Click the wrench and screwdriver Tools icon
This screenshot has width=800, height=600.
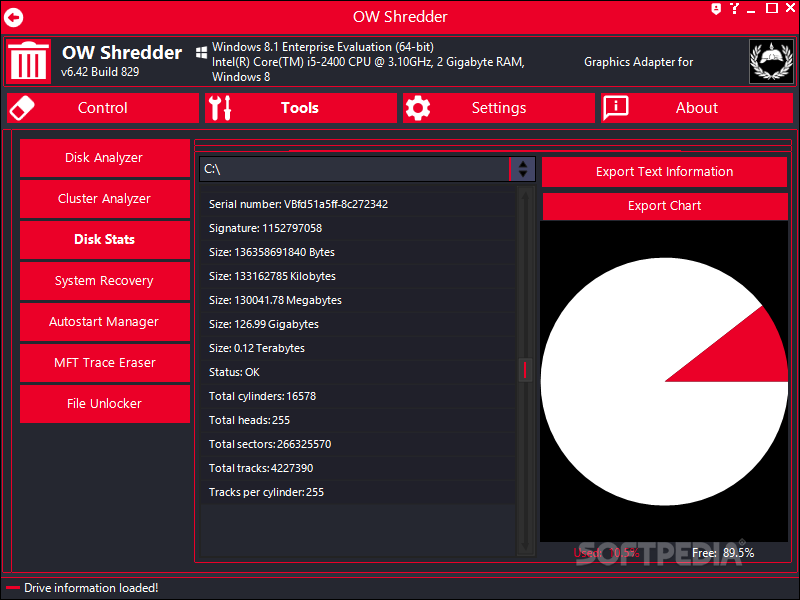[x=220, y=108]
